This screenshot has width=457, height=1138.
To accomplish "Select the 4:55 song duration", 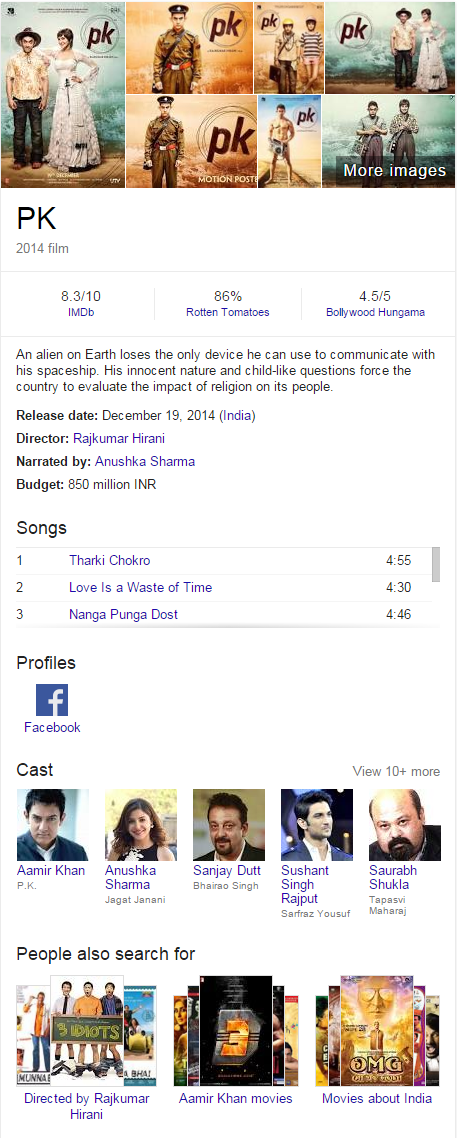I will (399, 560).
